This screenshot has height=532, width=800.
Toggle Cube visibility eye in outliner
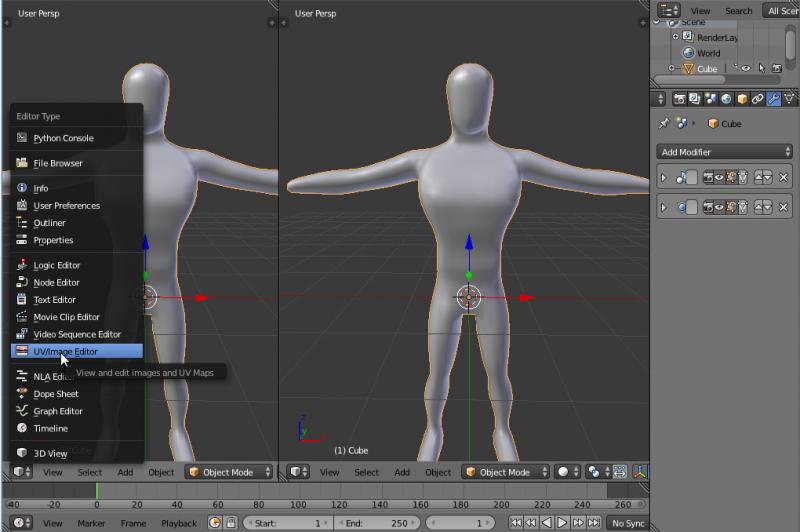pos(745,69)
